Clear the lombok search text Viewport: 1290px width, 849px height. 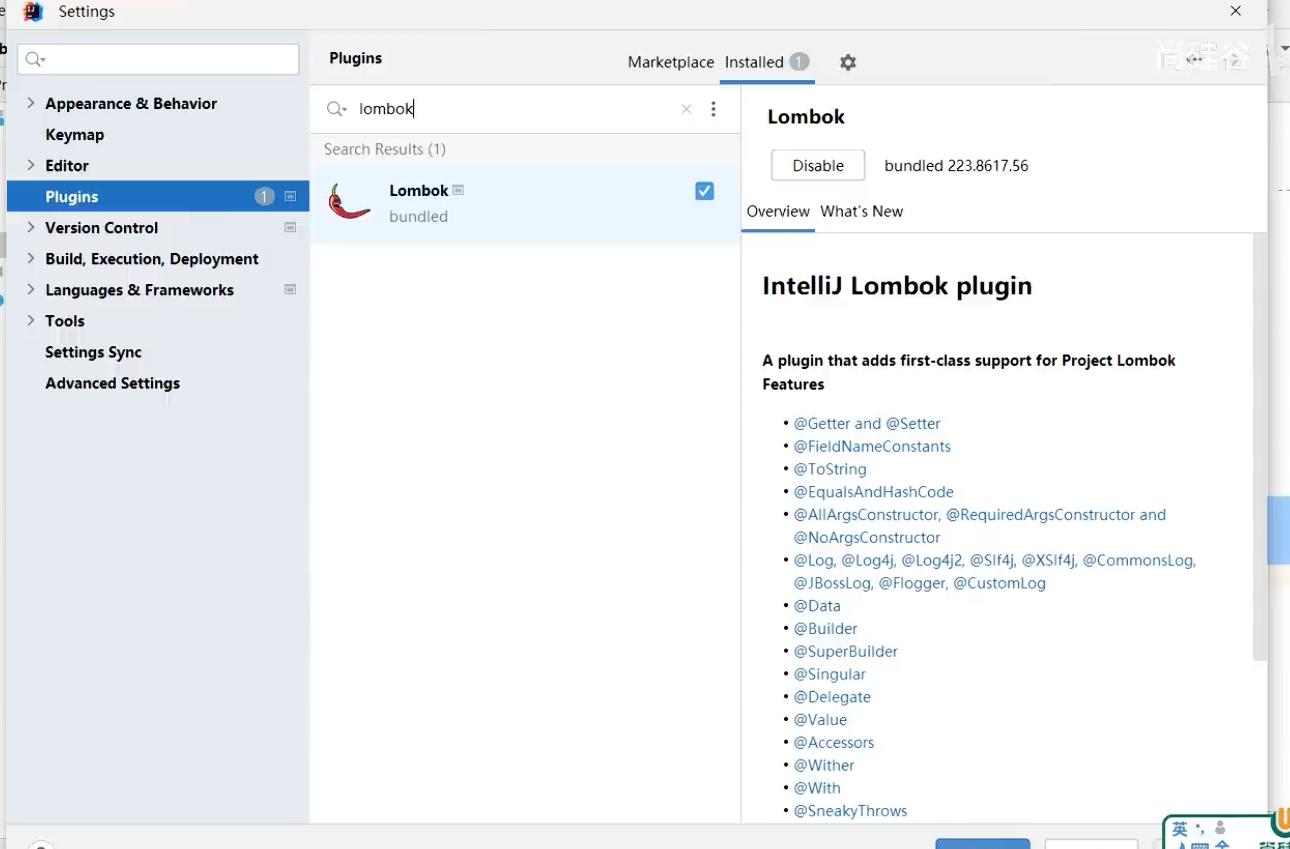pyautogui.click(x=686, y=109)
